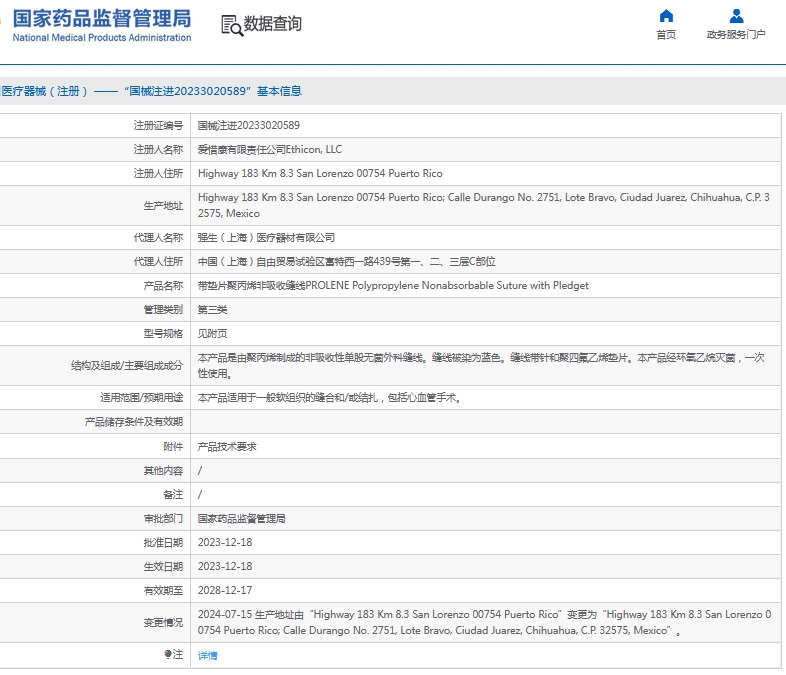Click the lightbulb icon beside 注
The width and height of the screenshot is (786, 675).
[x=168, y=654]
